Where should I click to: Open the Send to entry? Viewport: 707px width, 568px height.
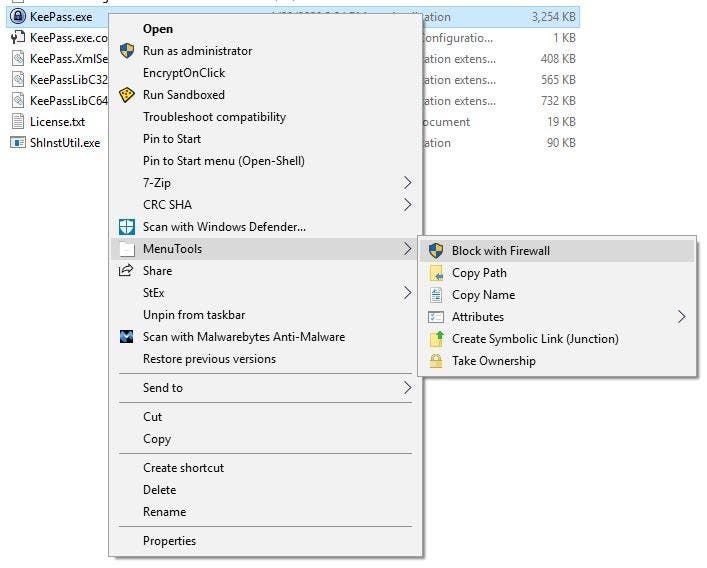pos(266,388)
